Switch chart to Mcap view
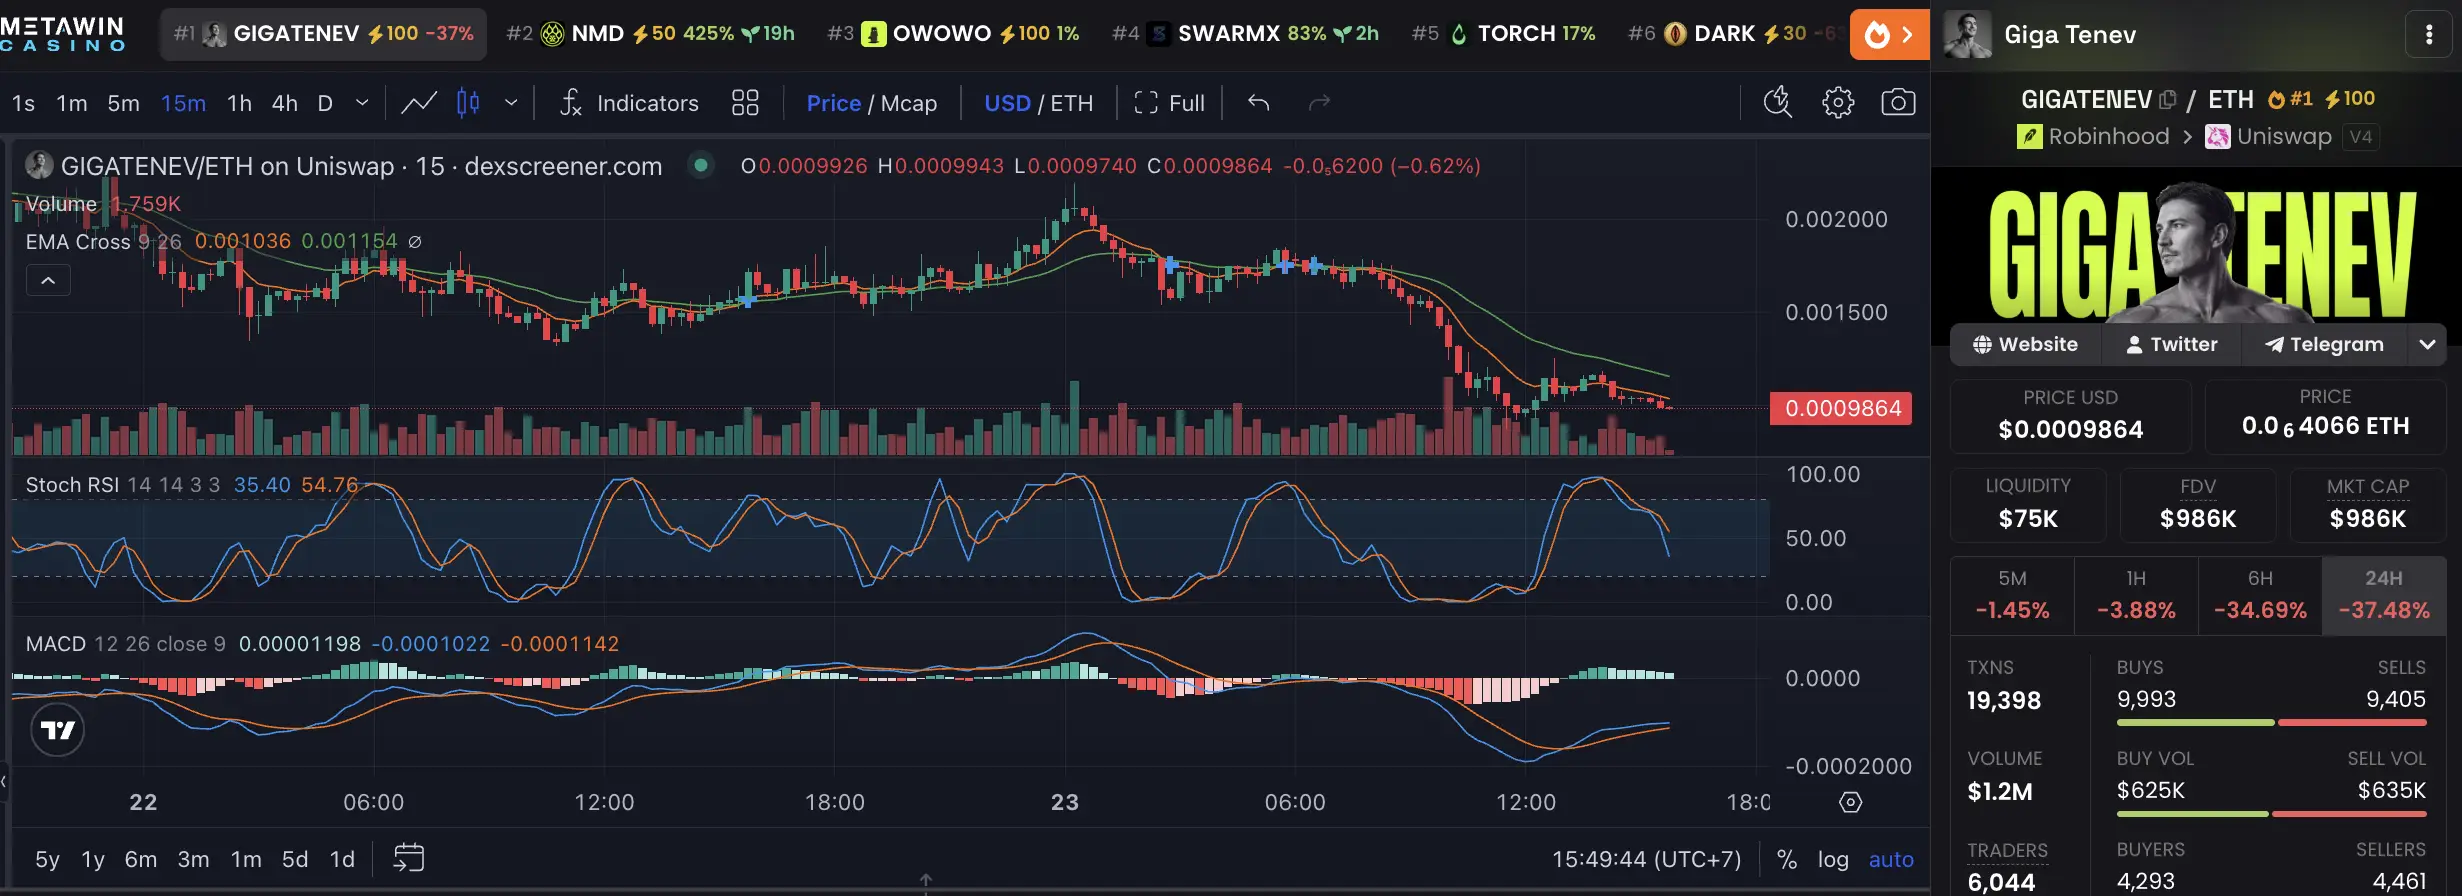2462x896 pixels. [909, 103]
